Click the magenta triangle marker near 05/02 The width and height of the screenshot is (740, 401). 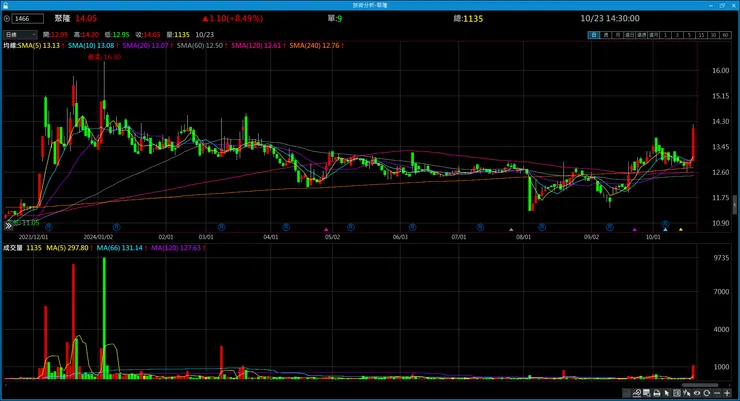(x=326, y=230)
